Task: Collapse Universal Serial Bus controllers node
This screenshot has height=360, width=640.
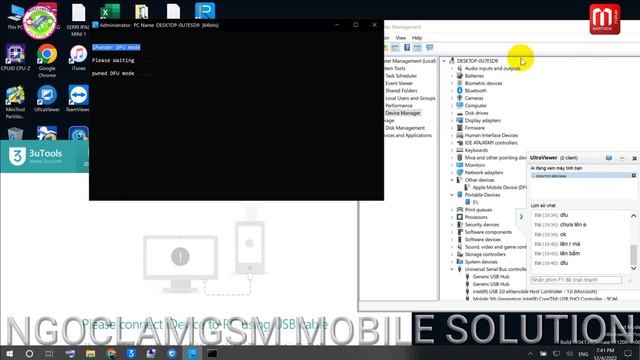Action: coord(452,269)
